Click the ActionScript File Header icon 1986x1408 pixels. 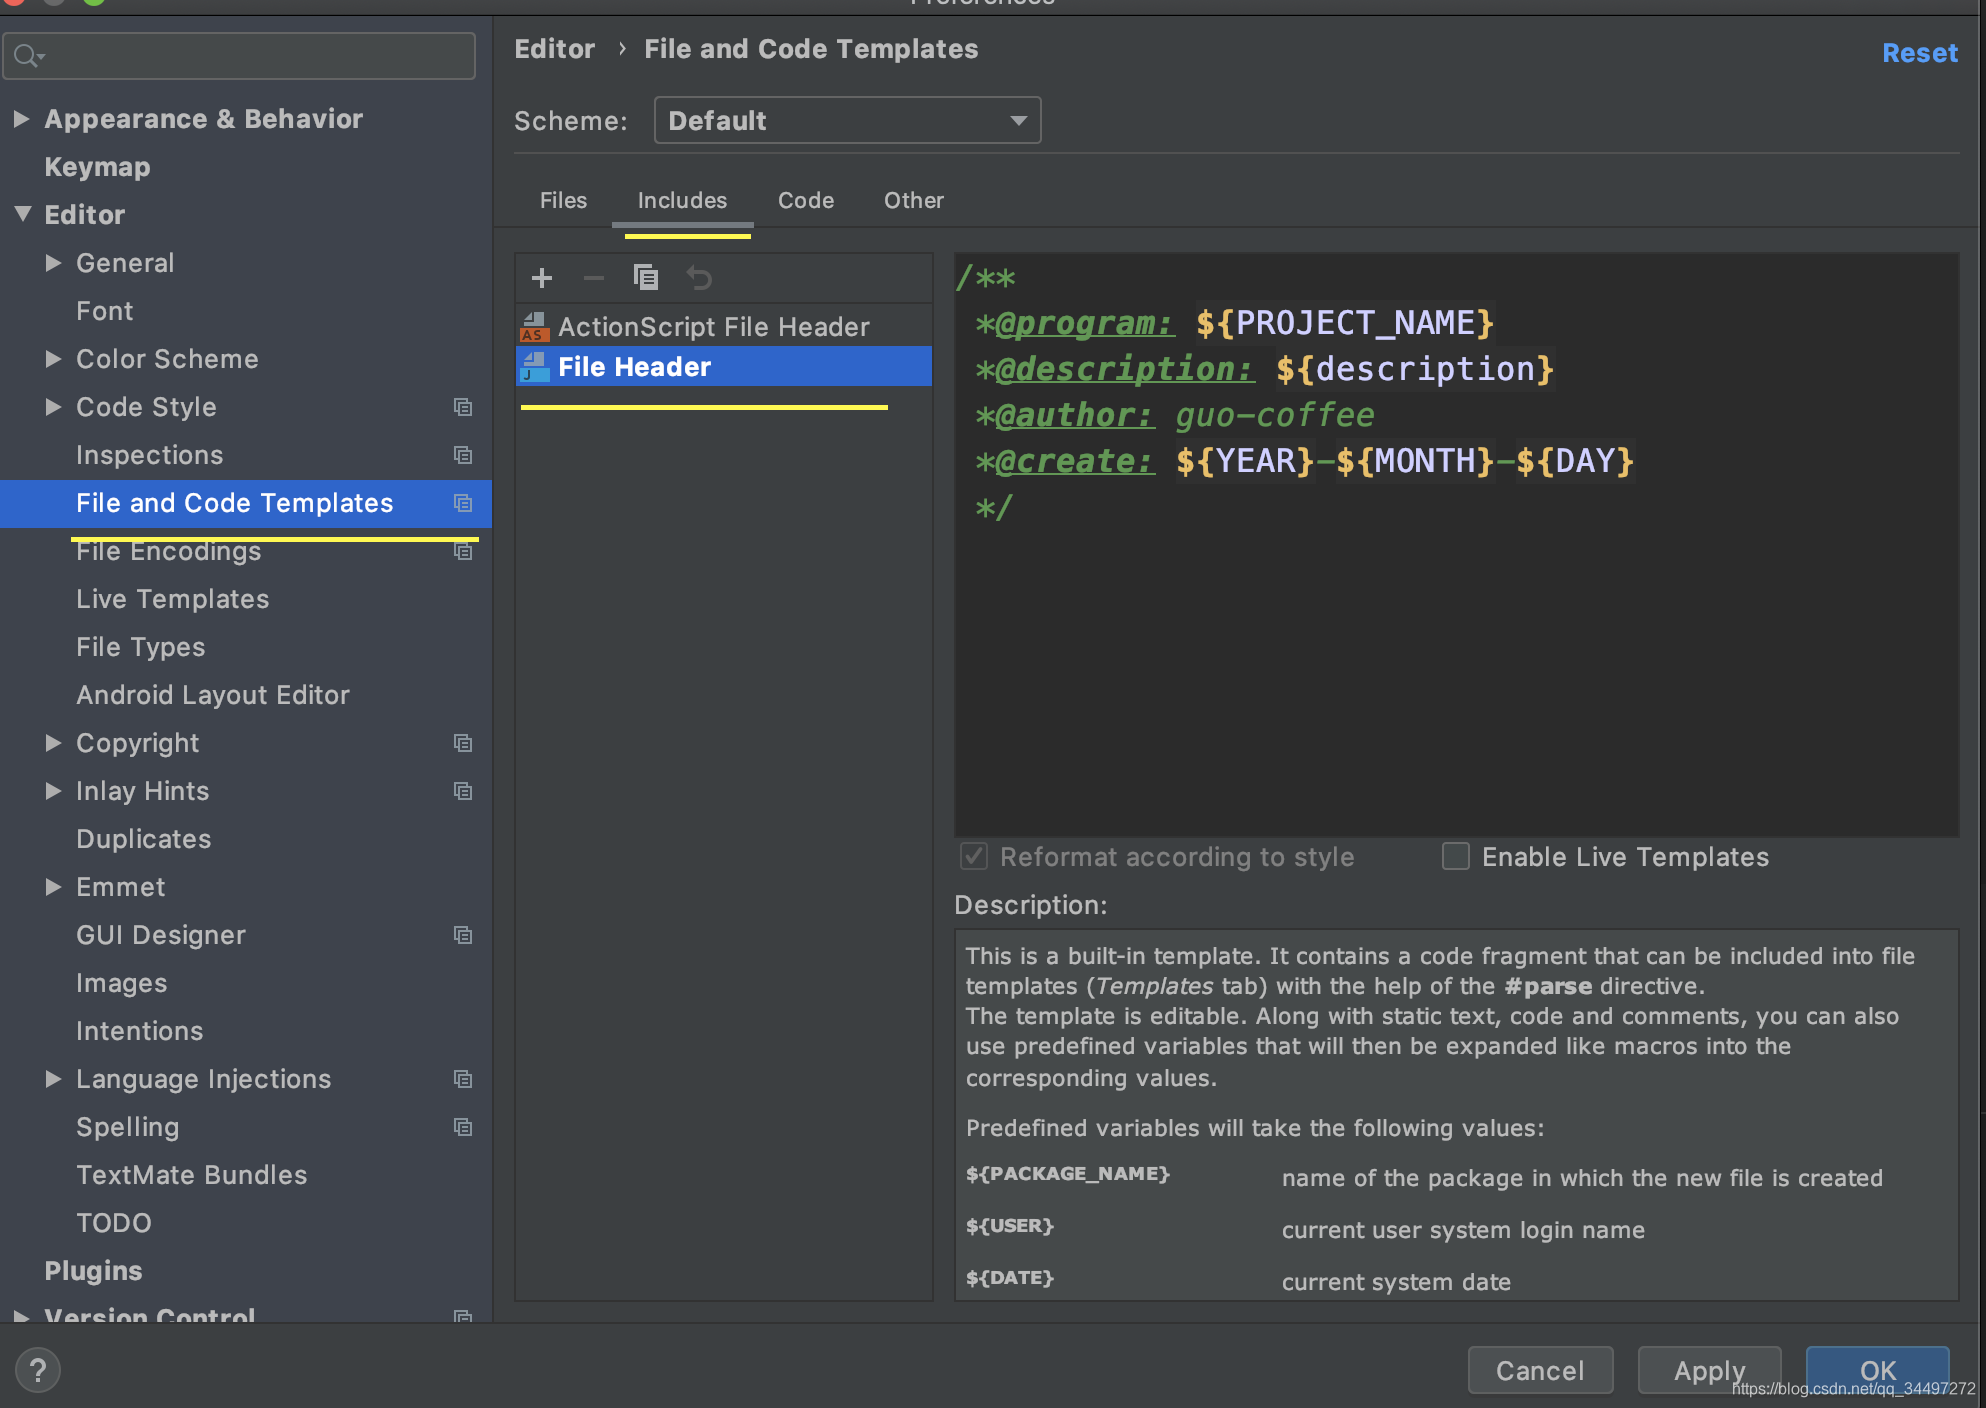535,327
